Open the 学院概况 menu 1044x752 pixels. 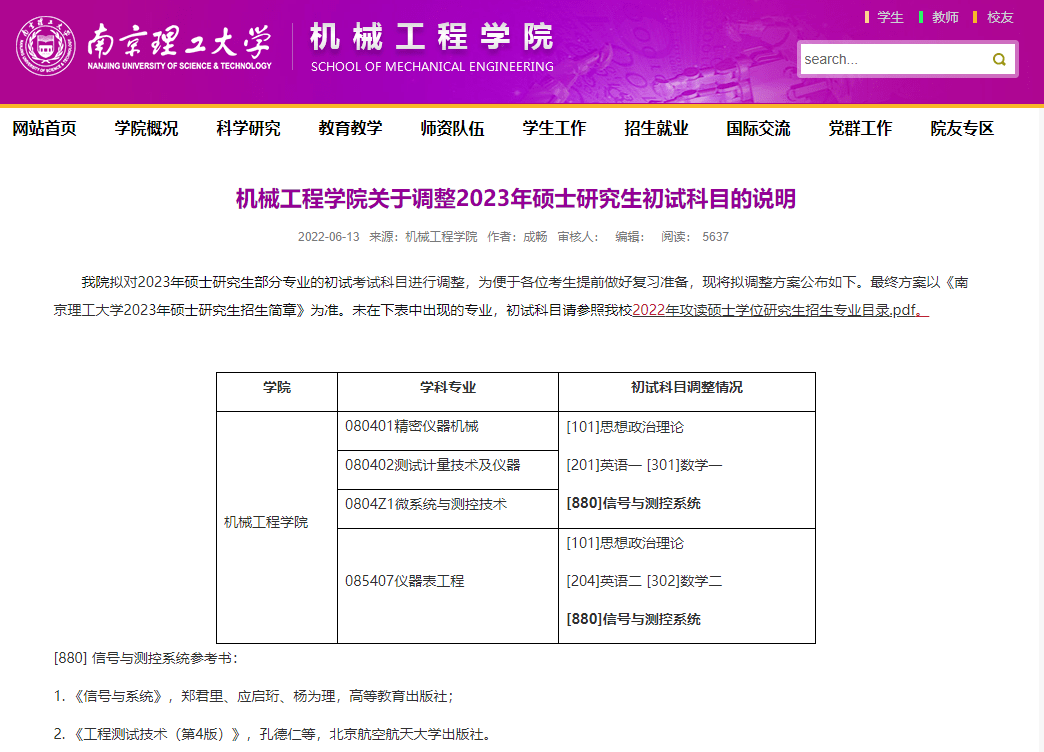click(146, 128)
